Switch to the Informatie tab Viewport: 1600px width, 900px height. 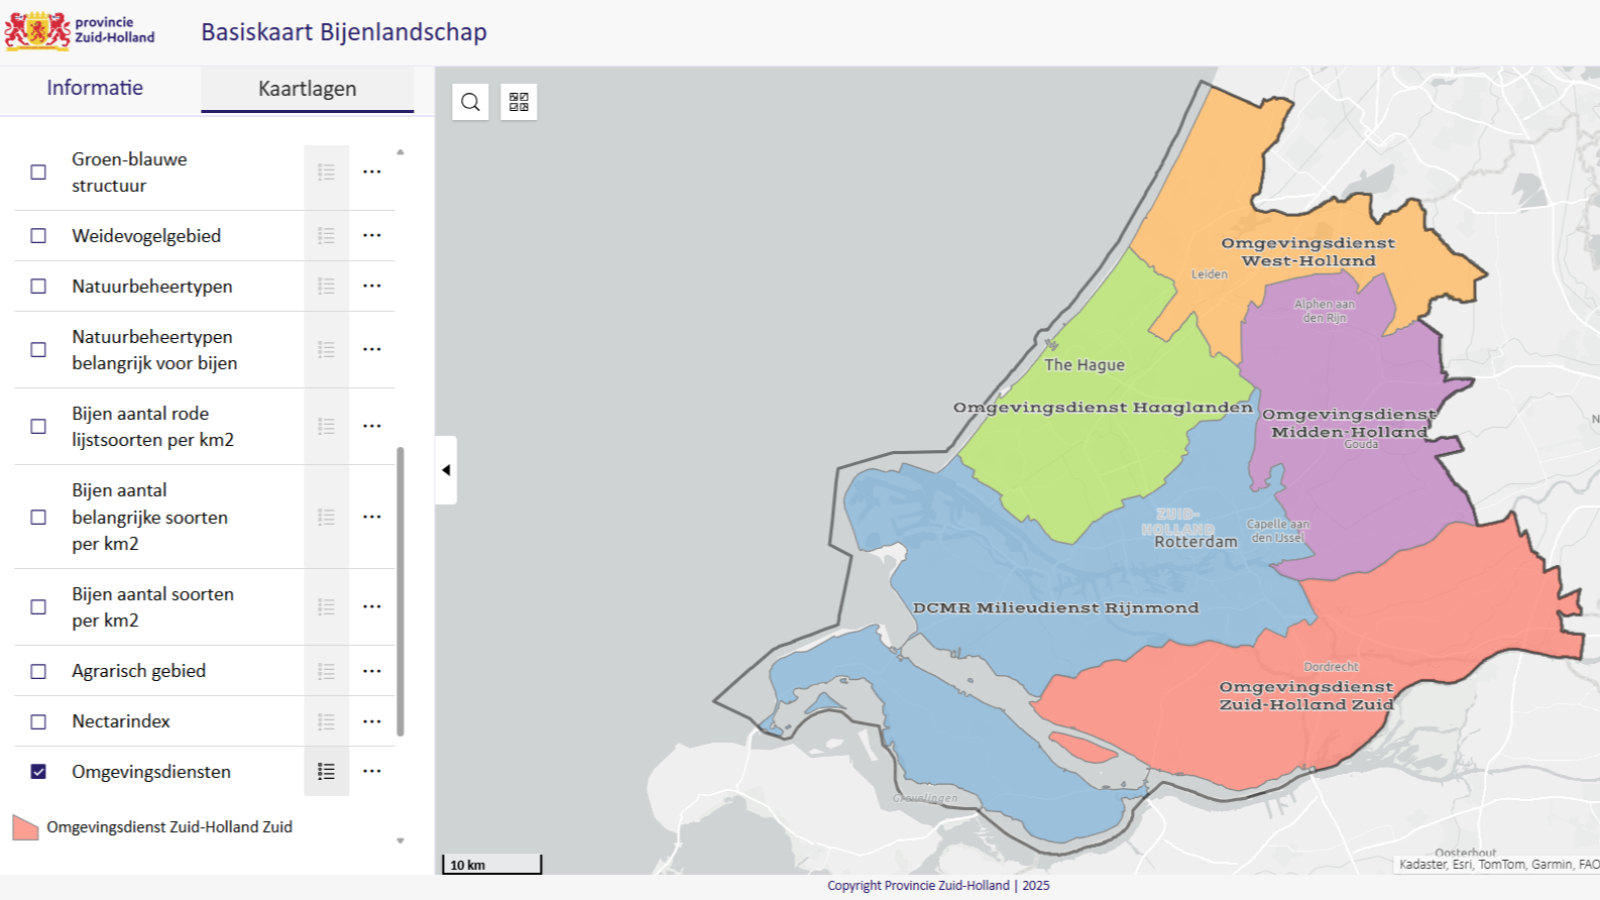(x=95, y=88)
